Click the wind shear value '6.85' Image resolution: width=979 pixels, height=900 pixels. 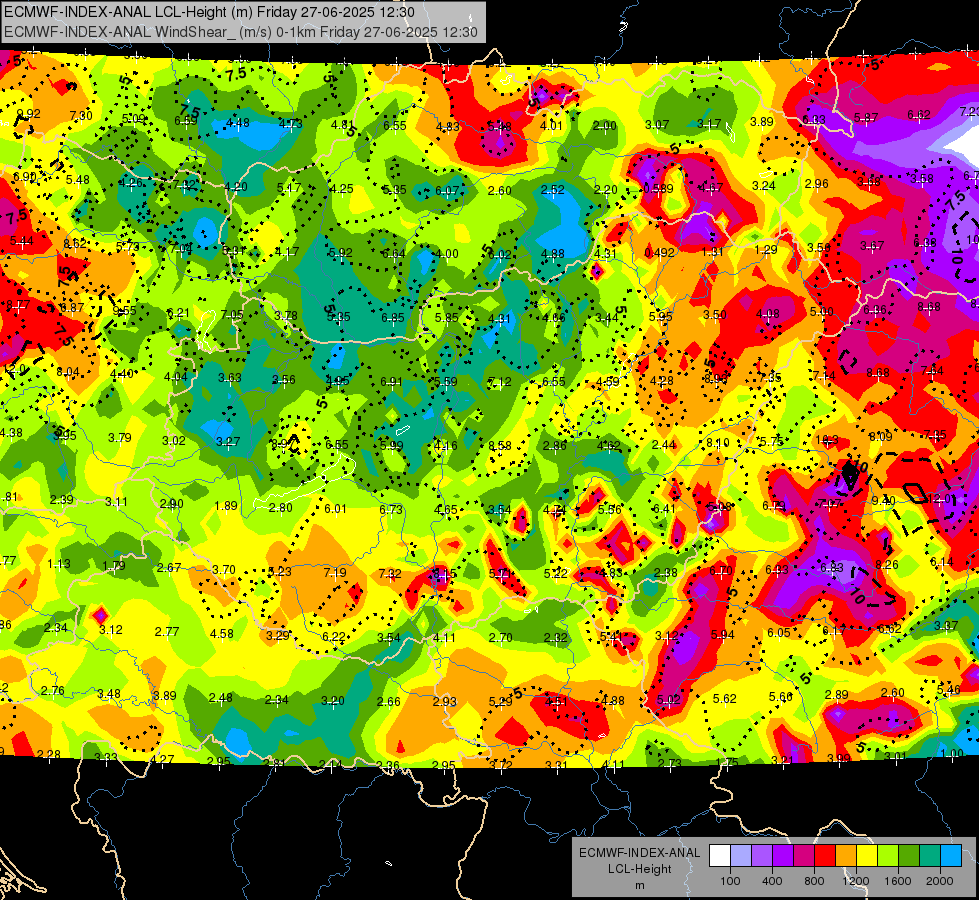(393, 317)
